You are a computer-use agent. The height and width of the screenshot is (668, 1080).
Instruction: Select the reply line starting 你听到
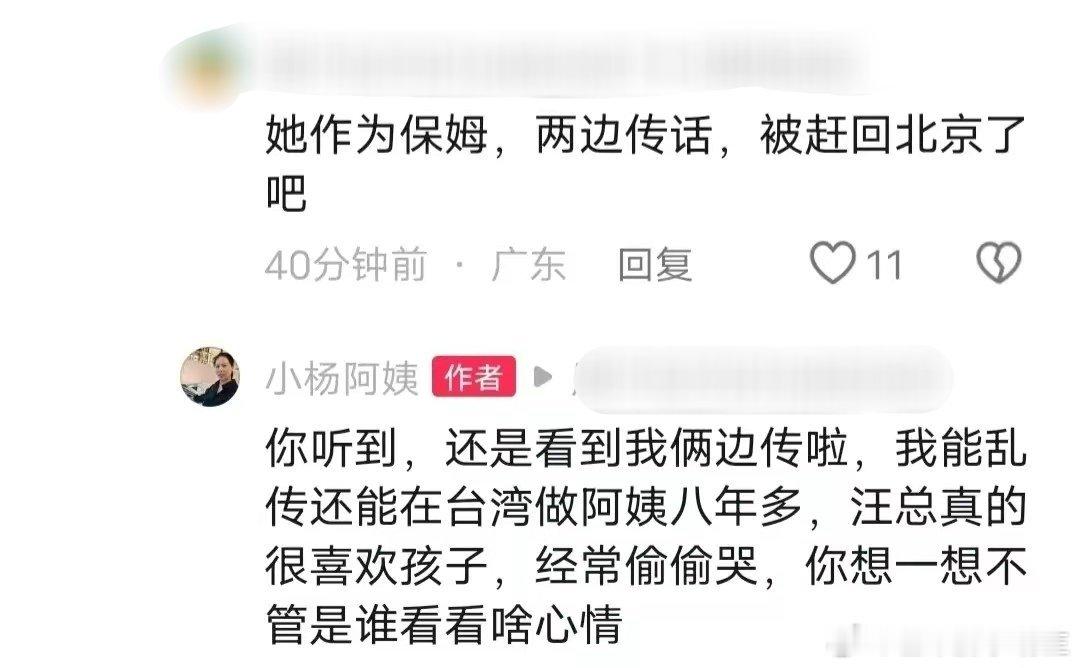[646, 449]
